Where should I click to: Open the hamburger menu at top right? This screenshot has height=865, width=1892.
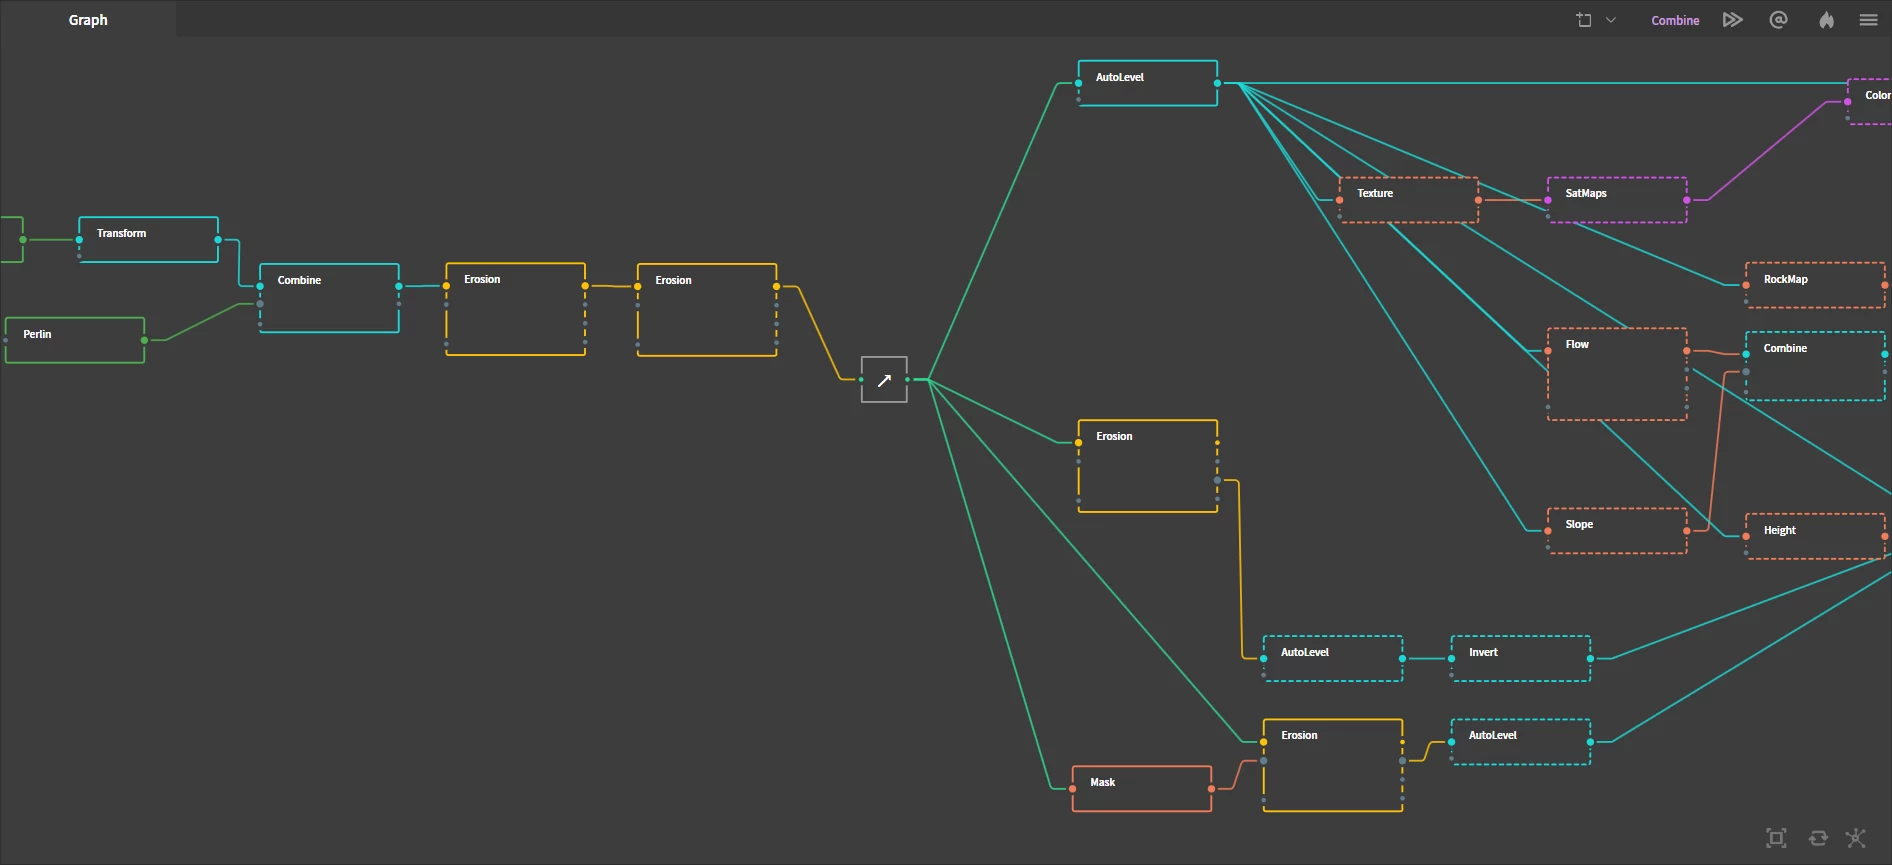(1868, 20)
